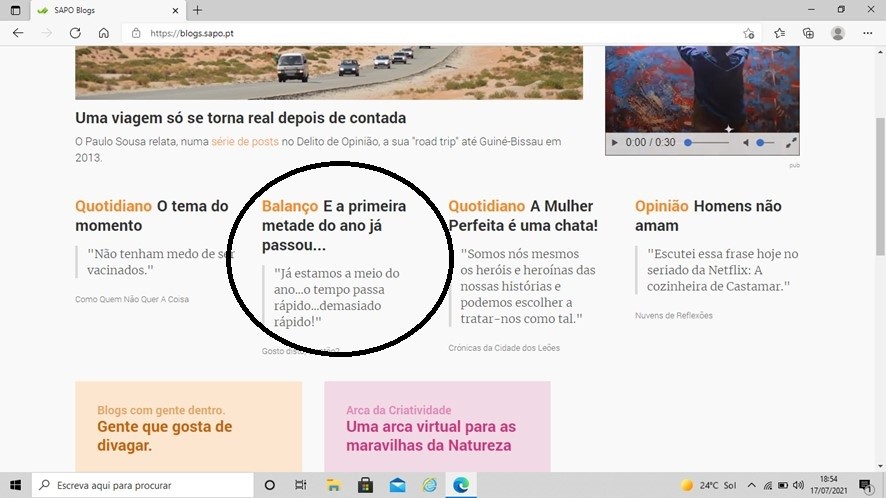The image size is (886, 498).
Task: Adjust the video volume slider
Action: (765, 142)
